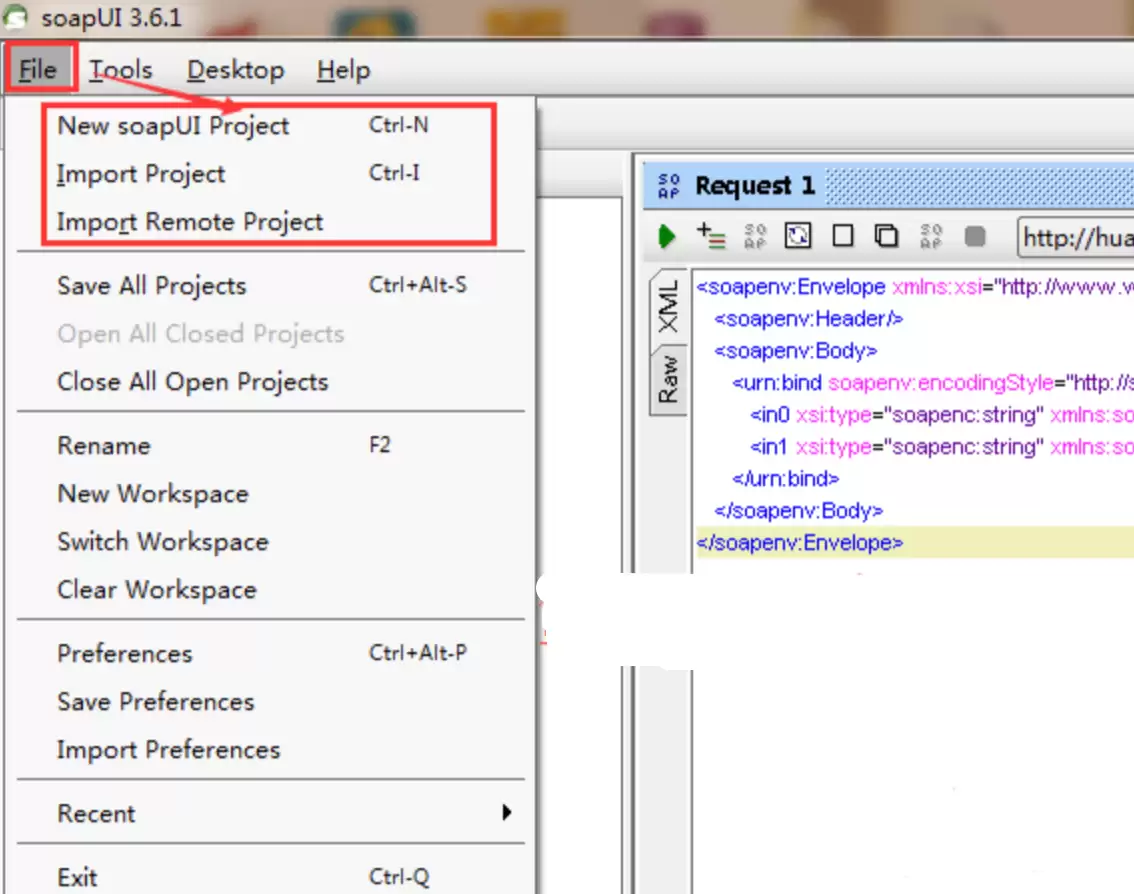Click the Request 1 window title bar

coord(889,186)
